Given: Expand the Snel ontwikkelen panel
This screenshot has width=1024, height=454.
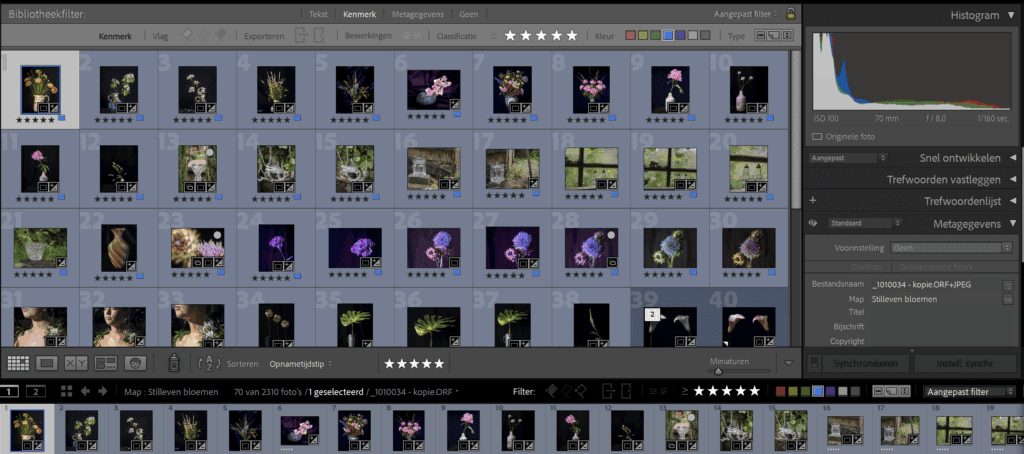Looking at the screenshot, I should click(x=1012, y=158).
